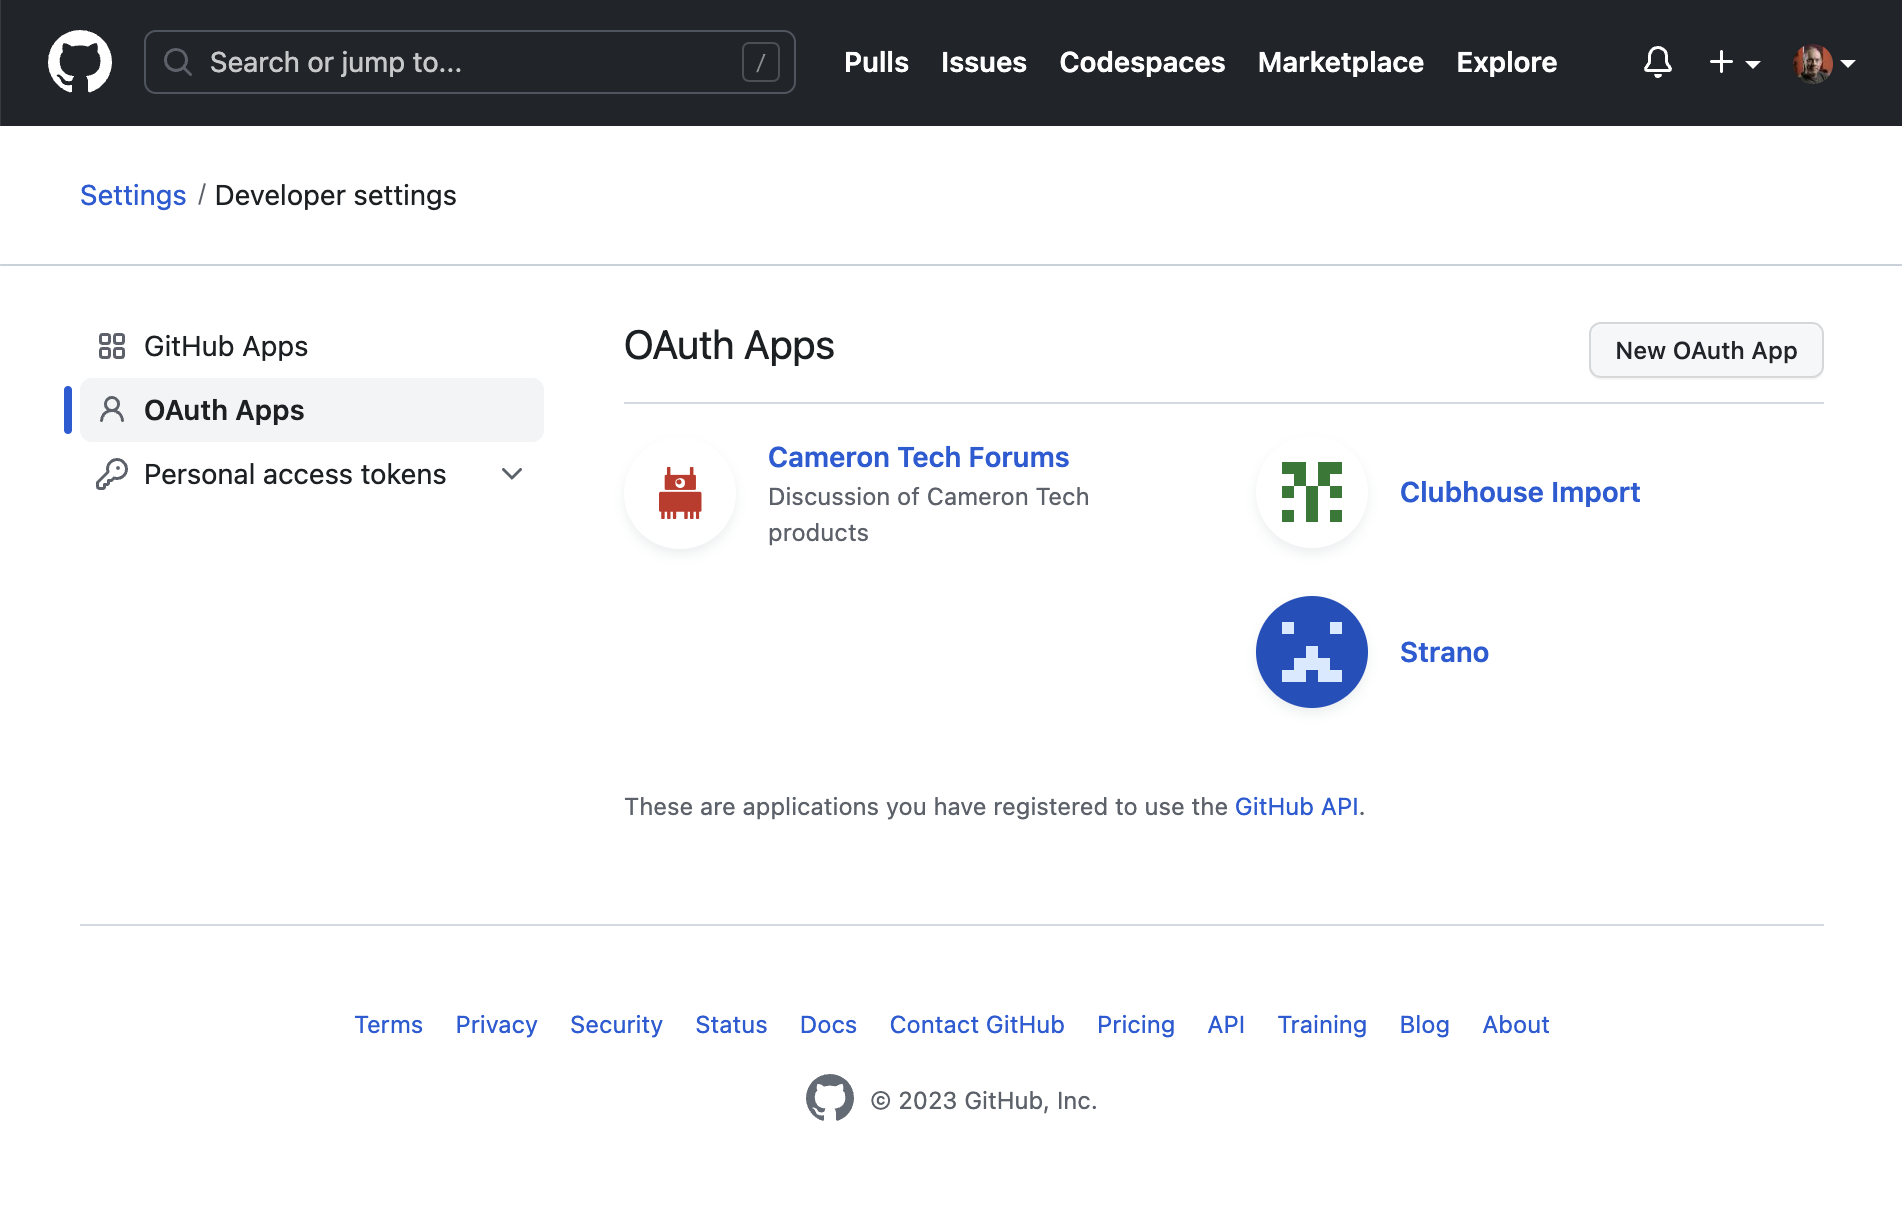Click the "Developer settings" breadcrumb text
Viewport: 1902px width, 1222px height.
(x=335, y=195)
